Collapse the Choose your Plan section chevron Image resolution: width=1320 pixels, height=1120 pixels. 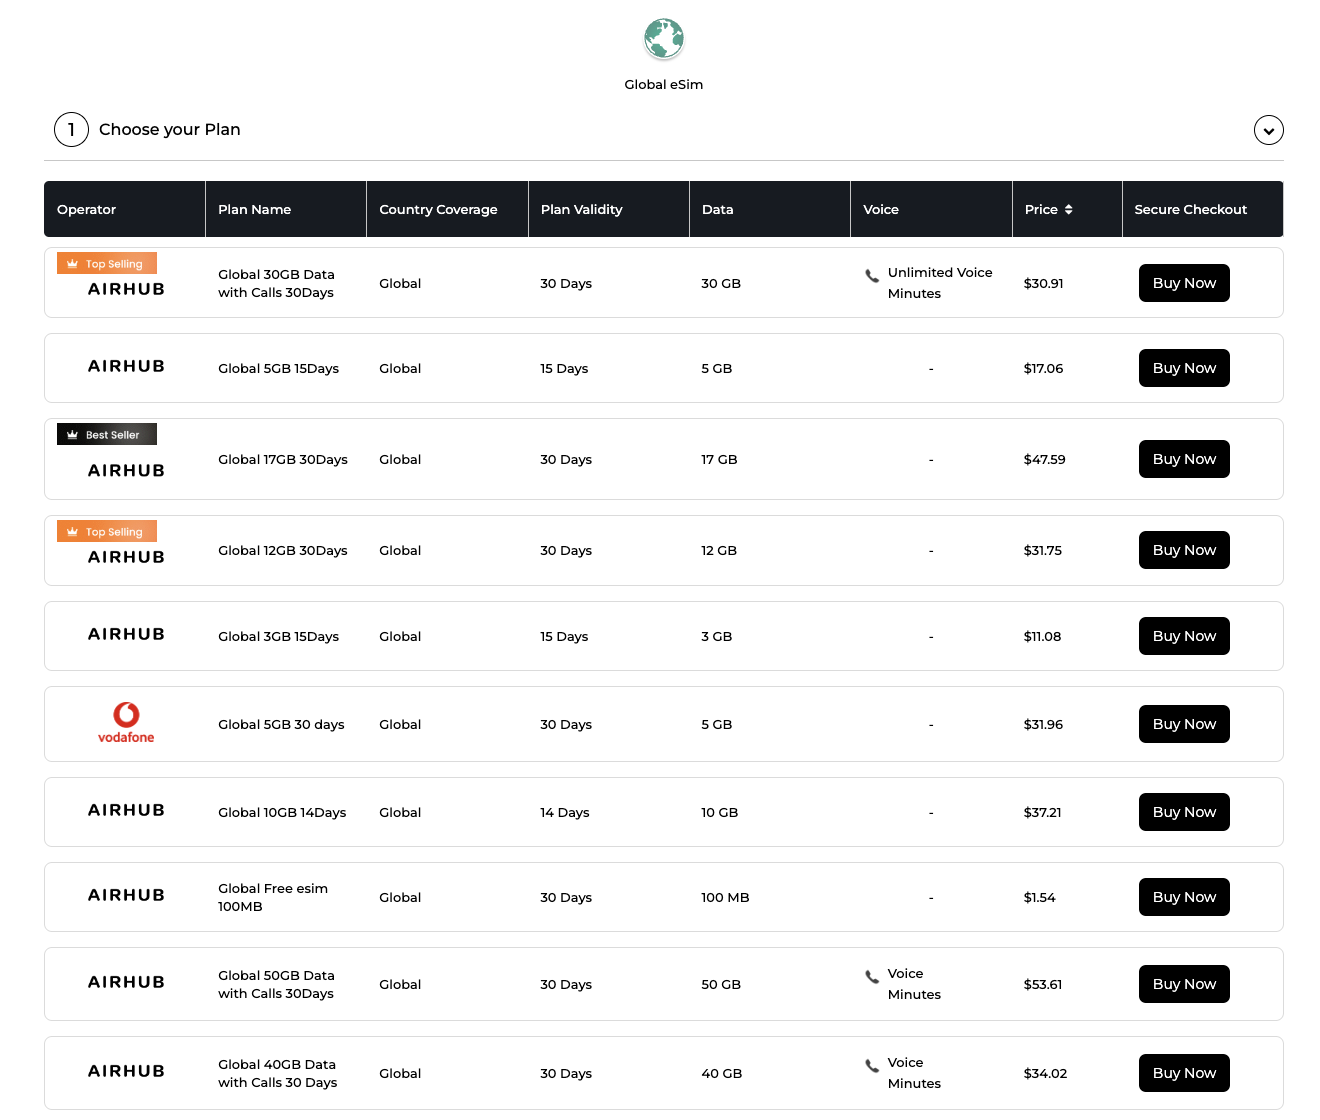pos(1269,130)
